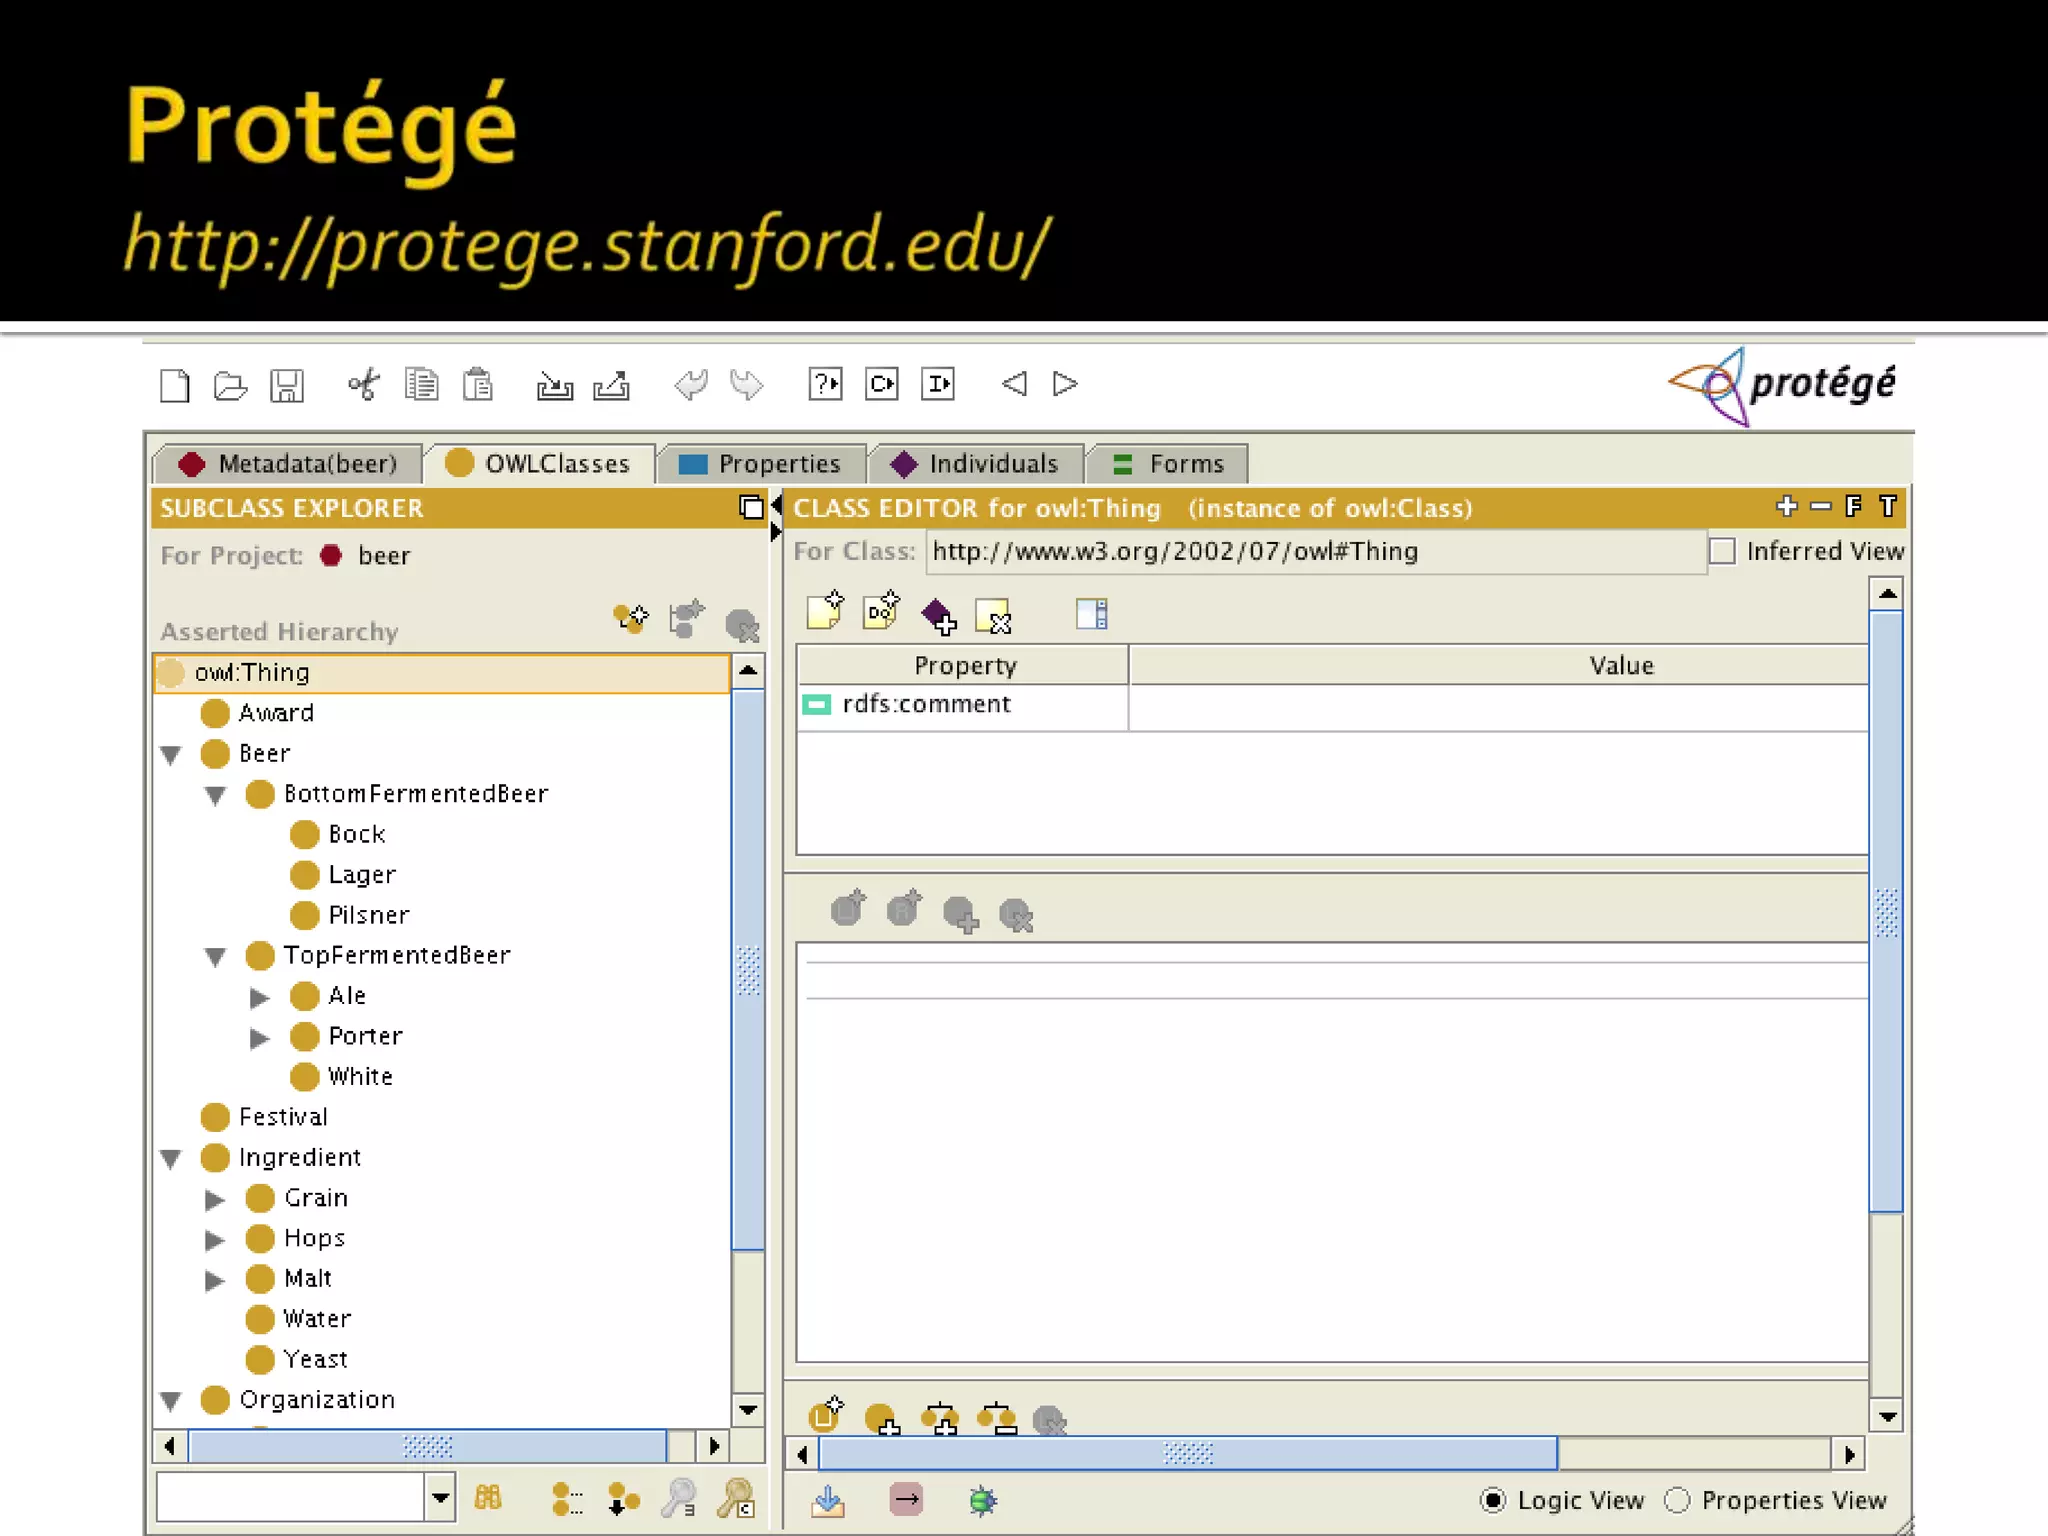Screen dimensions: 2048x1536
Task: Click the blue down-arrow tray icon
Action: (x=827, y=1500)
